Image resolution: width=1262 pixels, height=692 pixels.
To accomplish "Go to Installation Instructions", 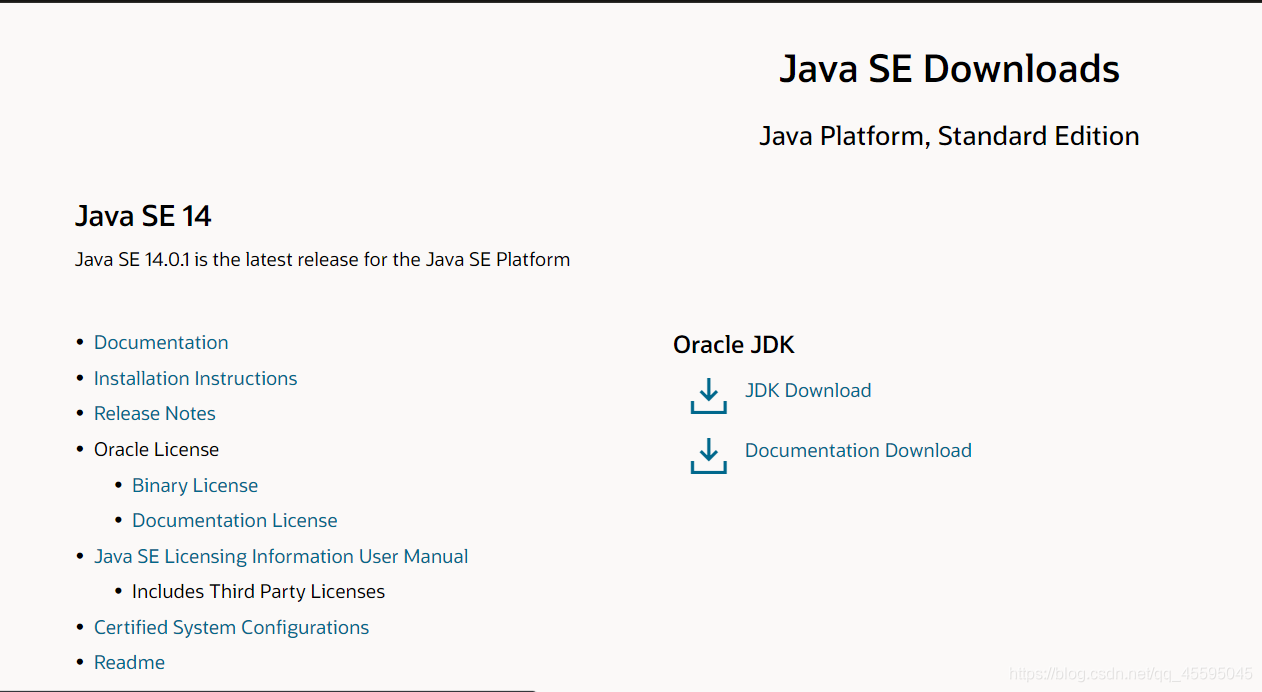I will pyautogui.click(x=195, y=378).
